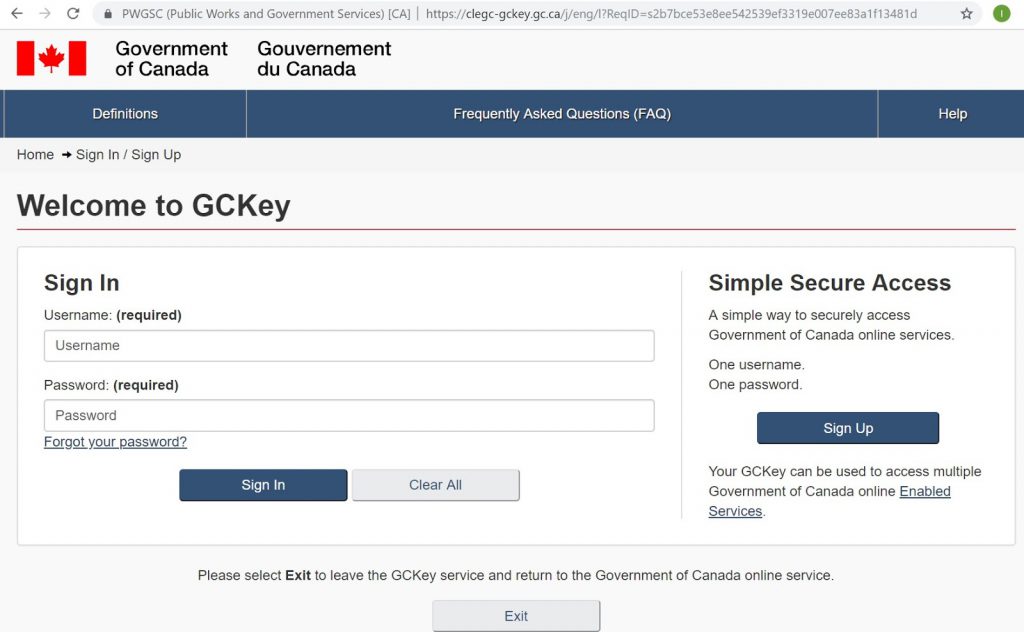1024x632 pixels.
Task: Bookmark this page with the star icon
Action: coord(967,14)
